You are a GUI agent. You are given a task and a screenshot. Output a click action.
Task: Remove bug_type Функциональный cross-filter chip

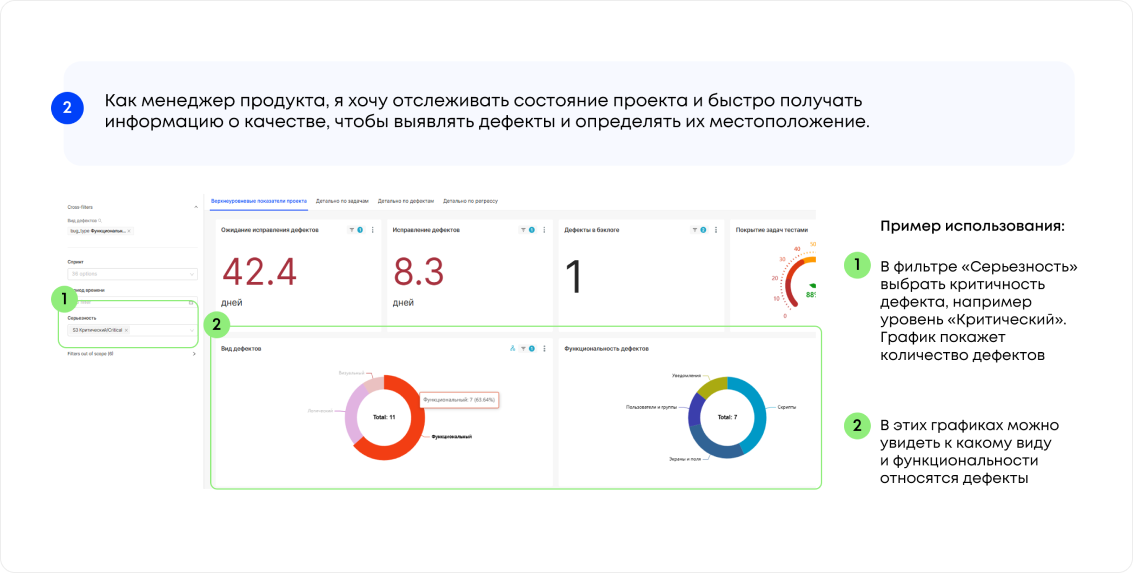(x=129, y=231)
